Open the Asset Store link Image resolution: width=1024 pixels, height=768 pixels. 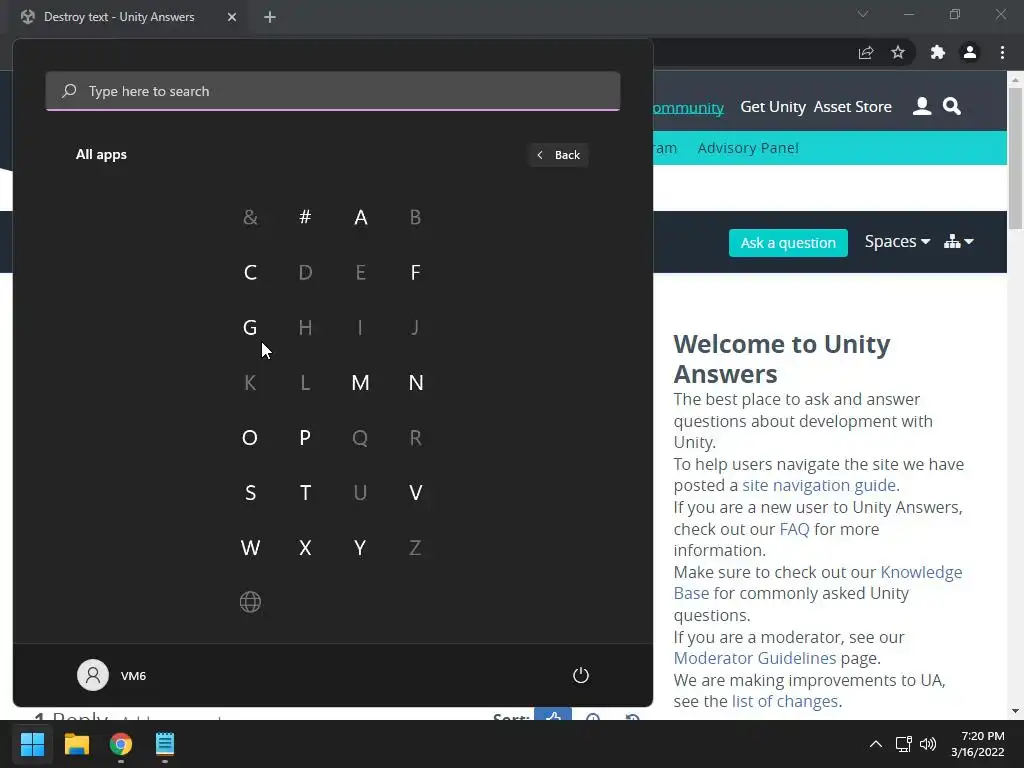pyautogui.click(x=852, y=107)
